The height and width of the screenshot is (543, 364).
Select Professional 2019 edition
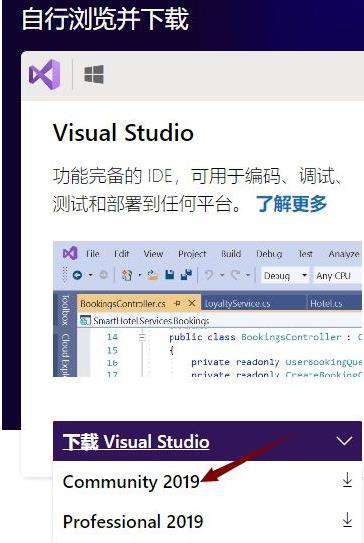pyautogui.click(x=133, y=521)
